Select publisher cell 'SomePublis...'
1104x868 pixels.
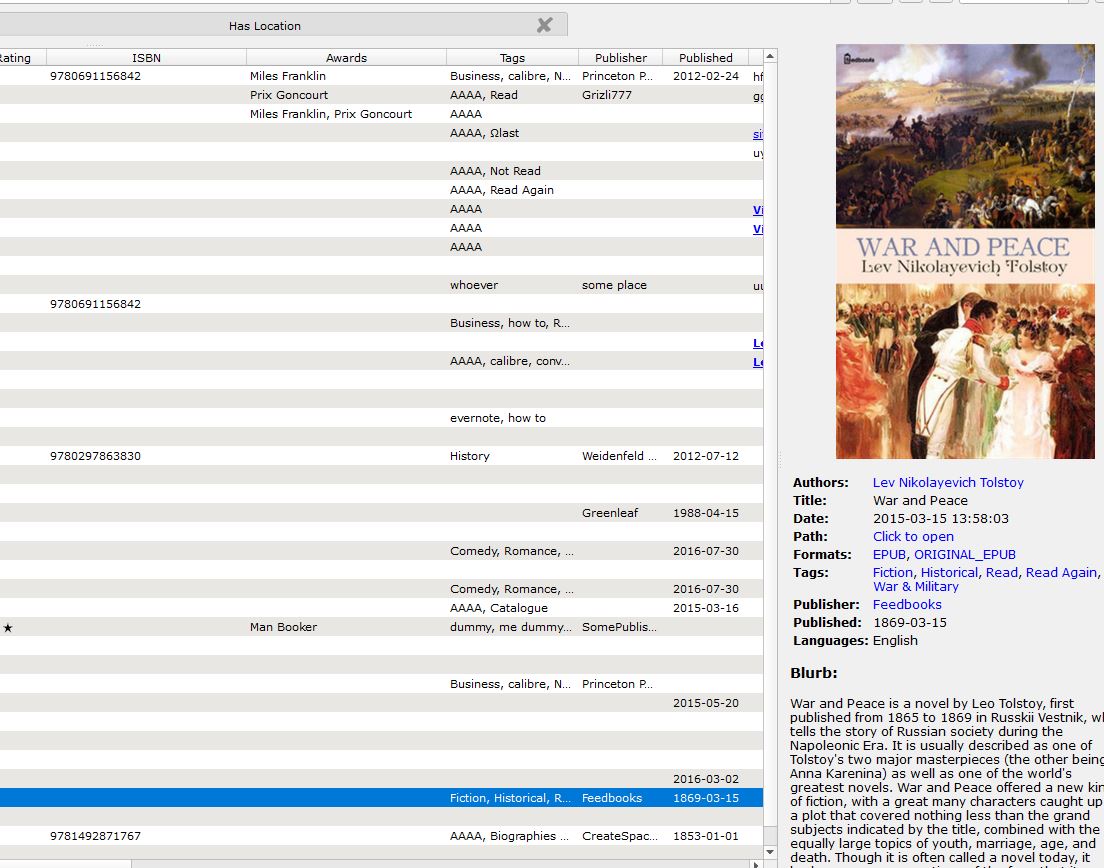[x=620, y=627]
